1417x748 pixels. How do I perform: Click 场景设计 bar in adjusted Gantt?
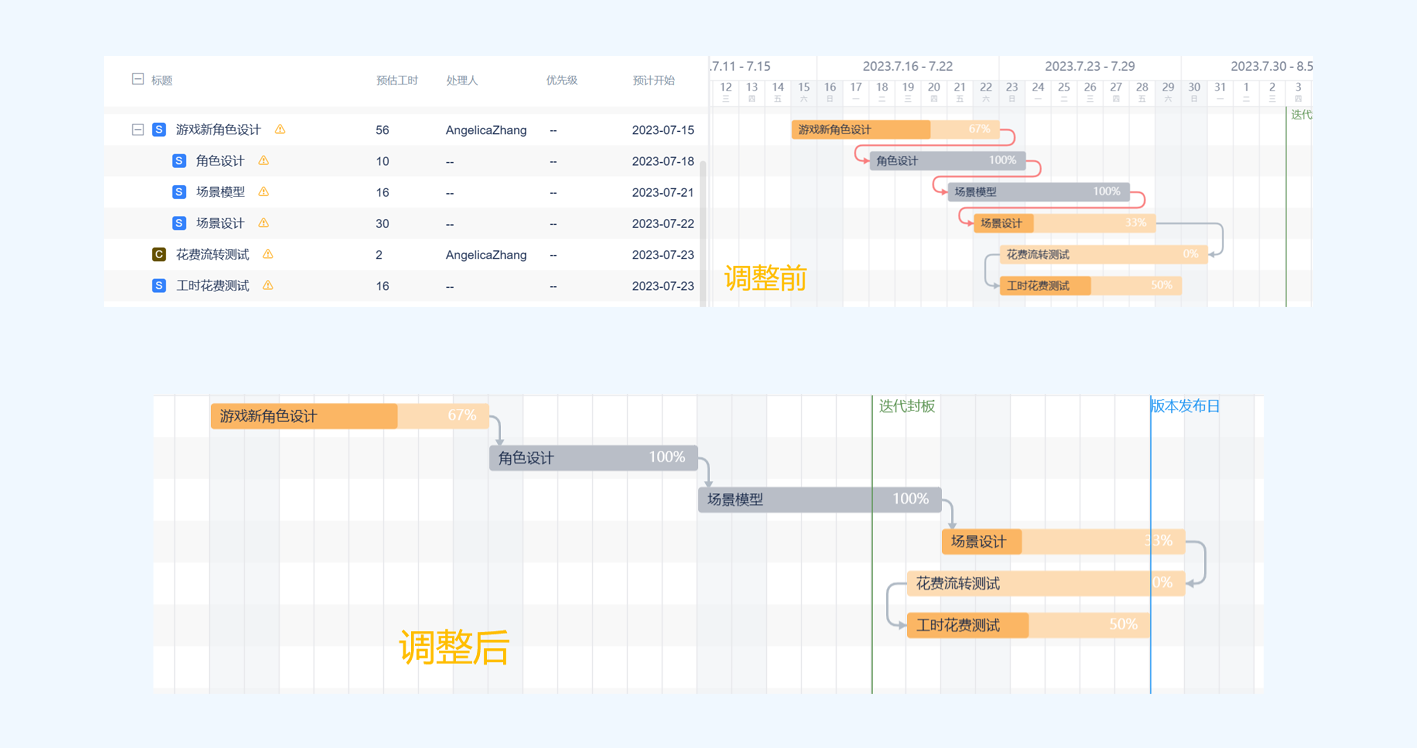click(1063, 541)
